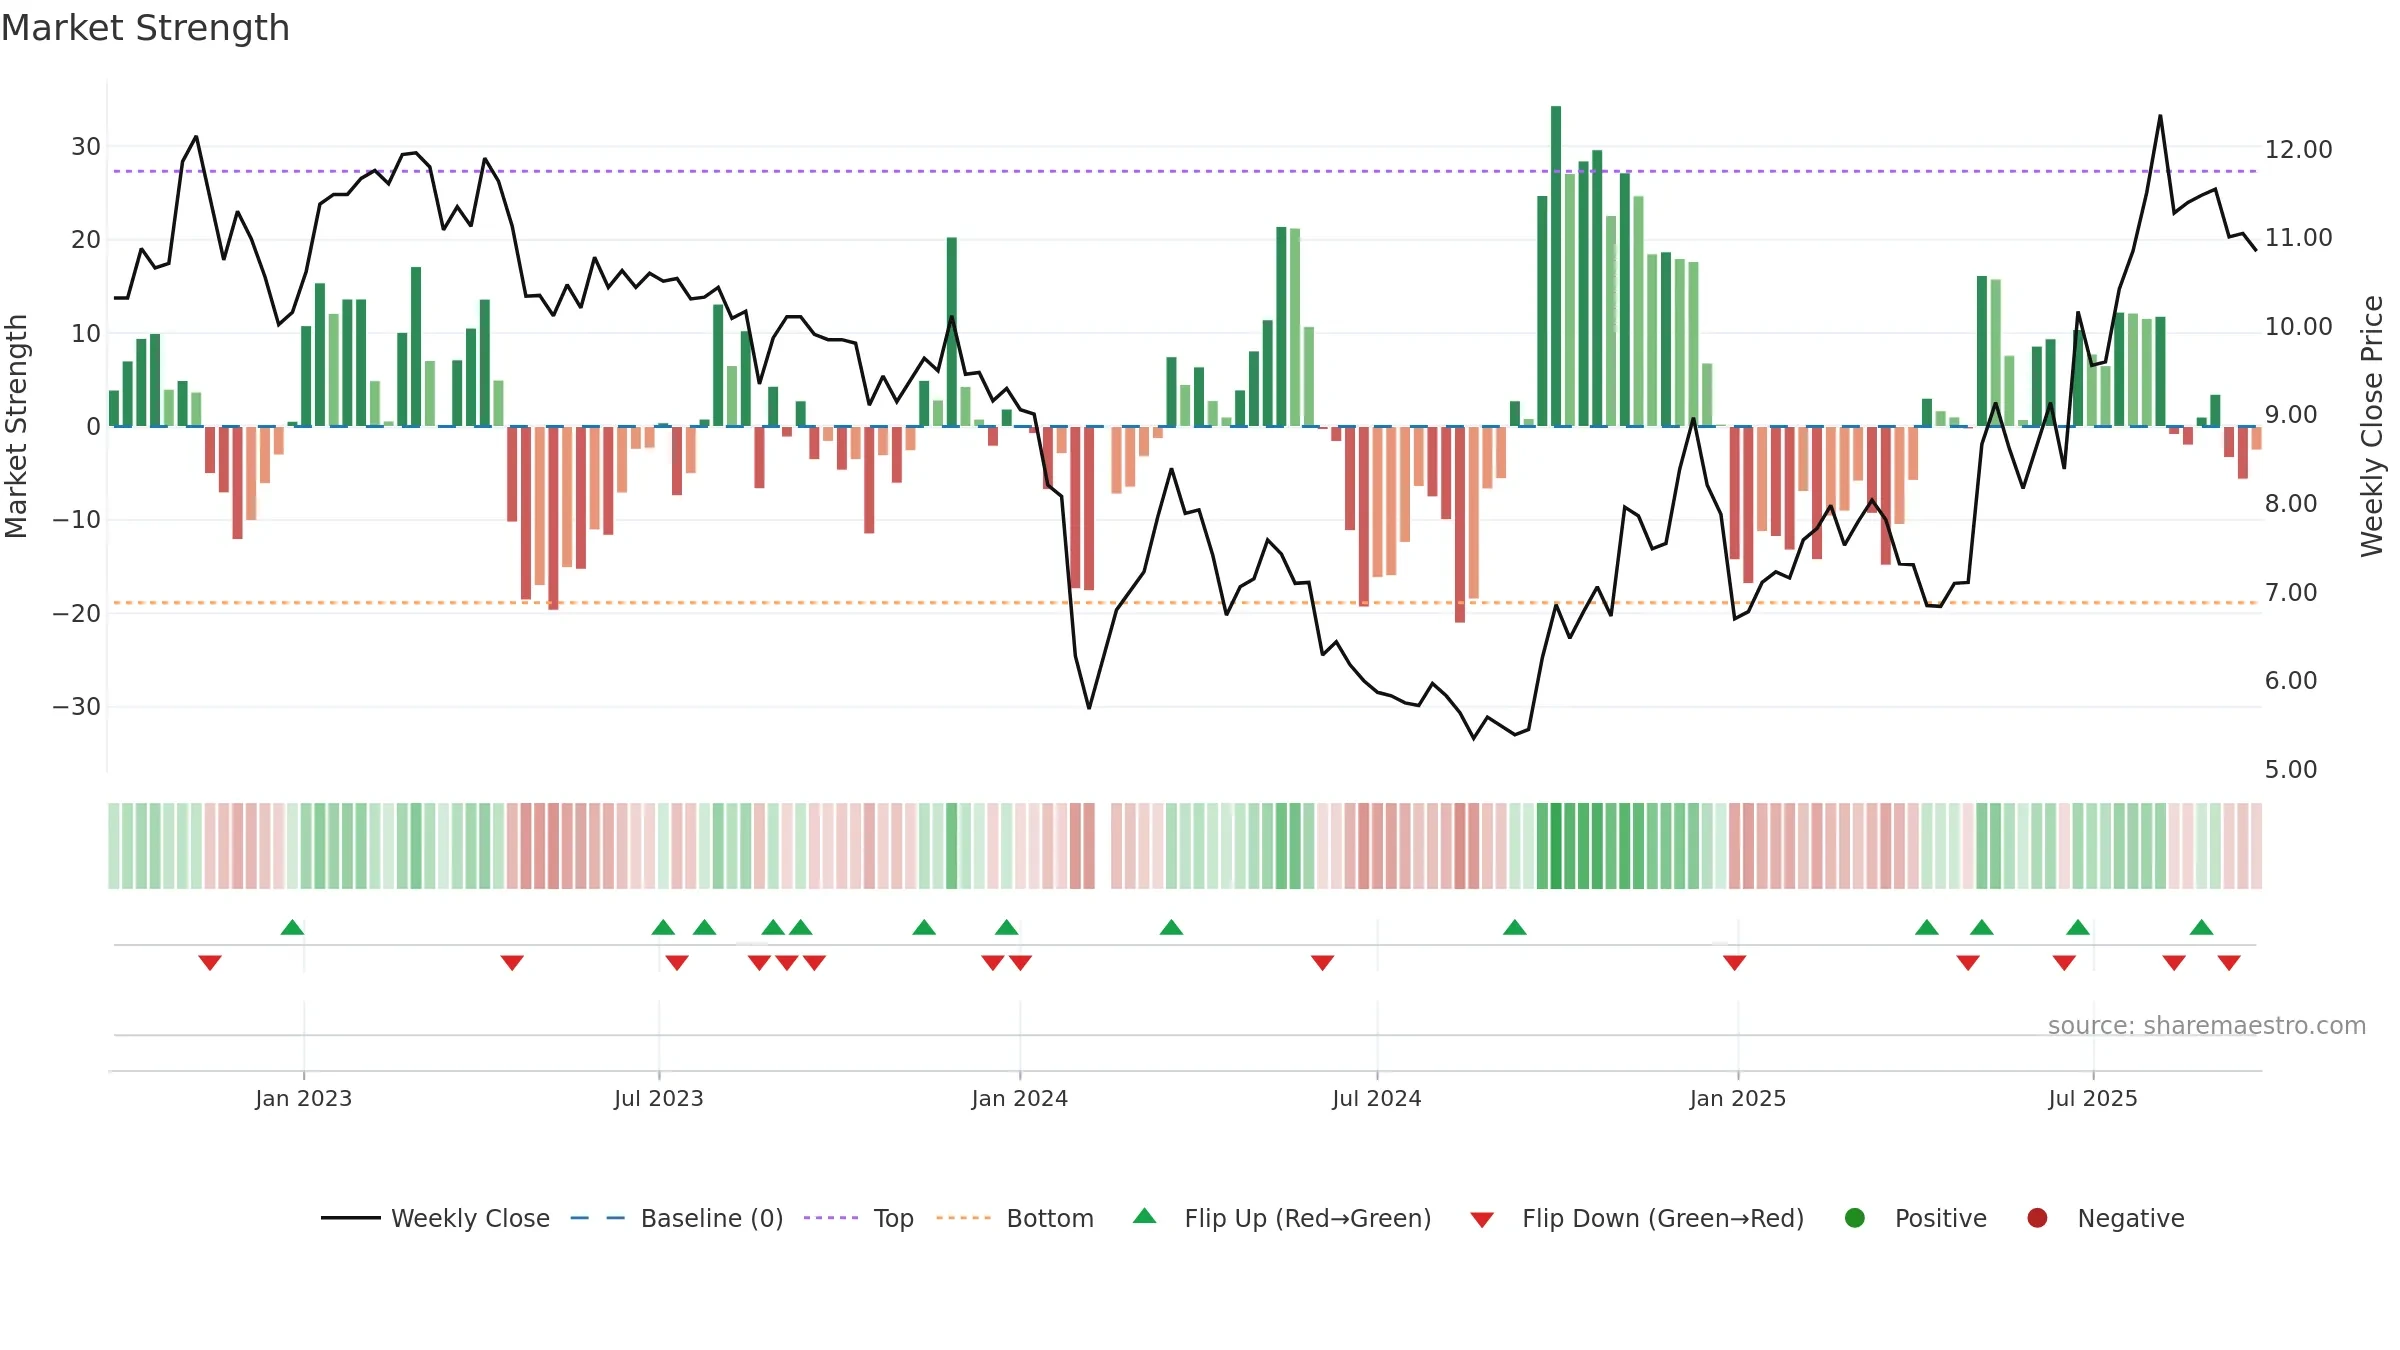This screenshot has height=1350, width=2400.
Task: Click the flip-down marker at Jan 2025
Action: pyautogui.click(x=1734, y=962)
